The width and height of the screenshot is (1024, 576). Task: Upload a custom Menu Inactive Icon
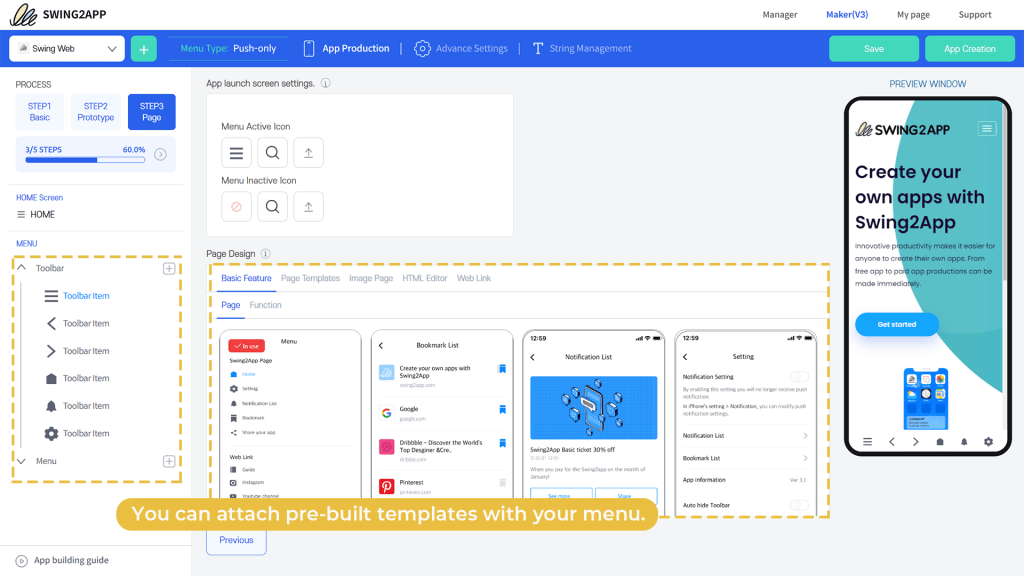[x=308, y=207]
